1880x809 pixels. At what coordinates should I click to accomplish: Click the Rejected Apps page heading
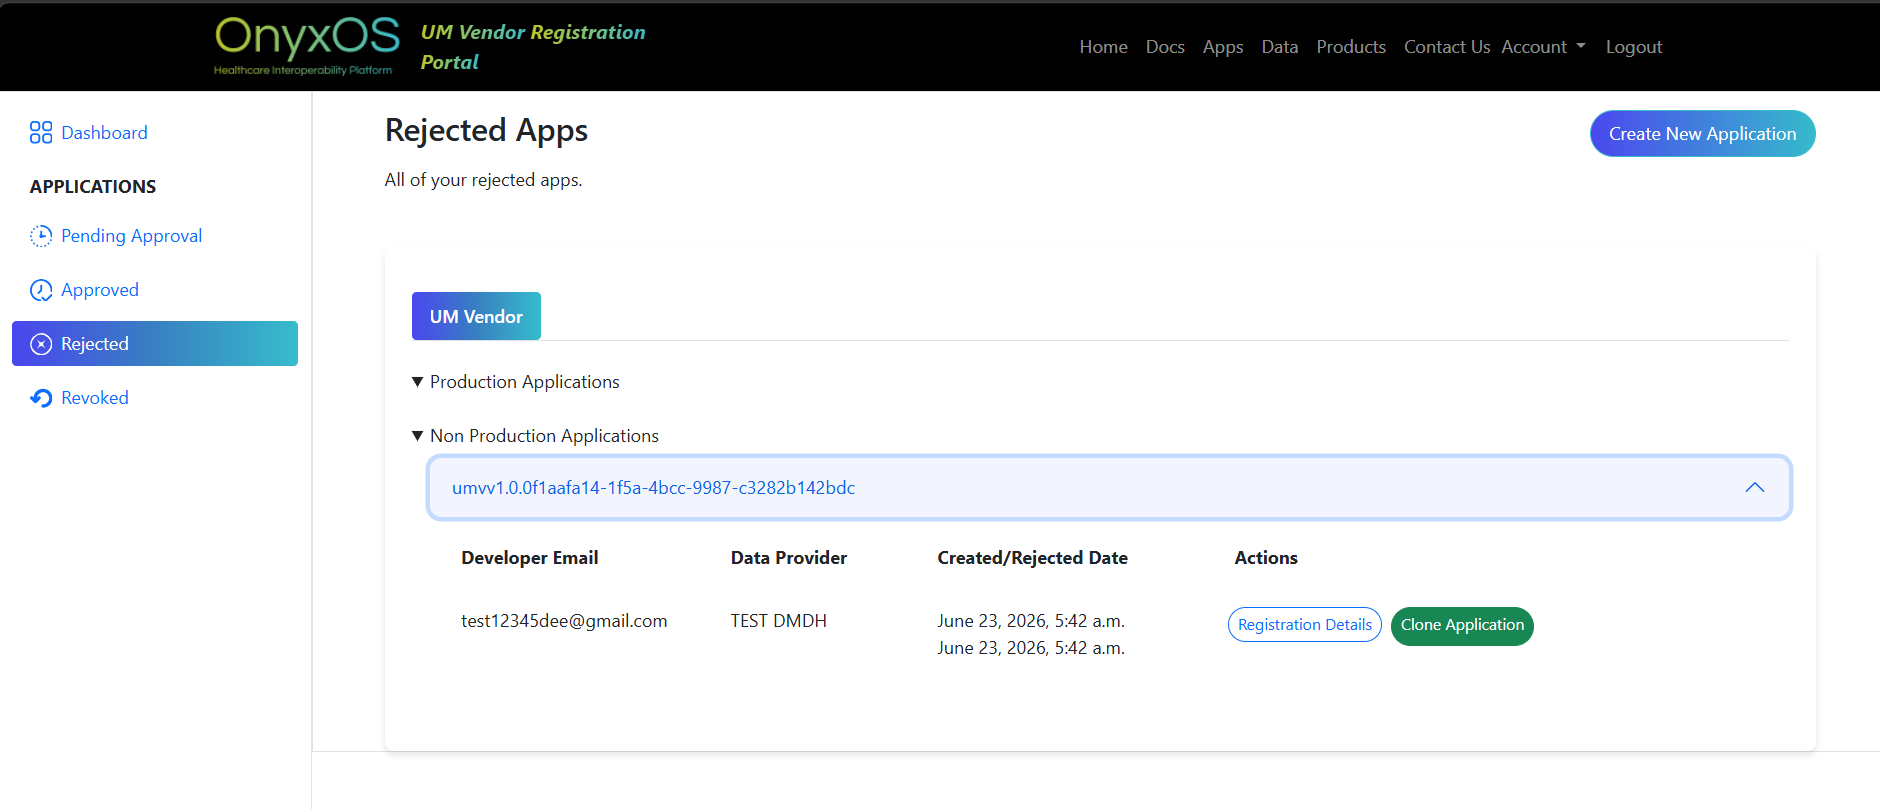[486, 131]
